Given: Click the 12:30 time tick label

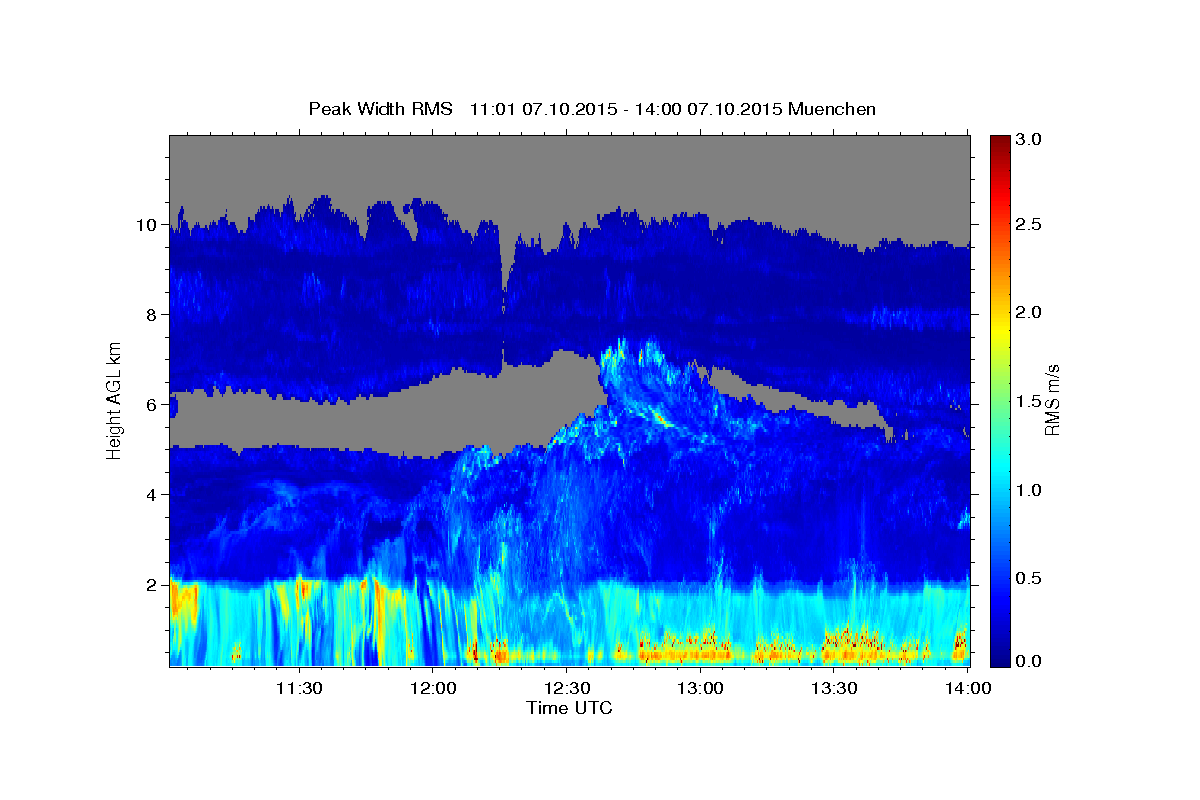Looking at the screenshot, I should 566,688.
